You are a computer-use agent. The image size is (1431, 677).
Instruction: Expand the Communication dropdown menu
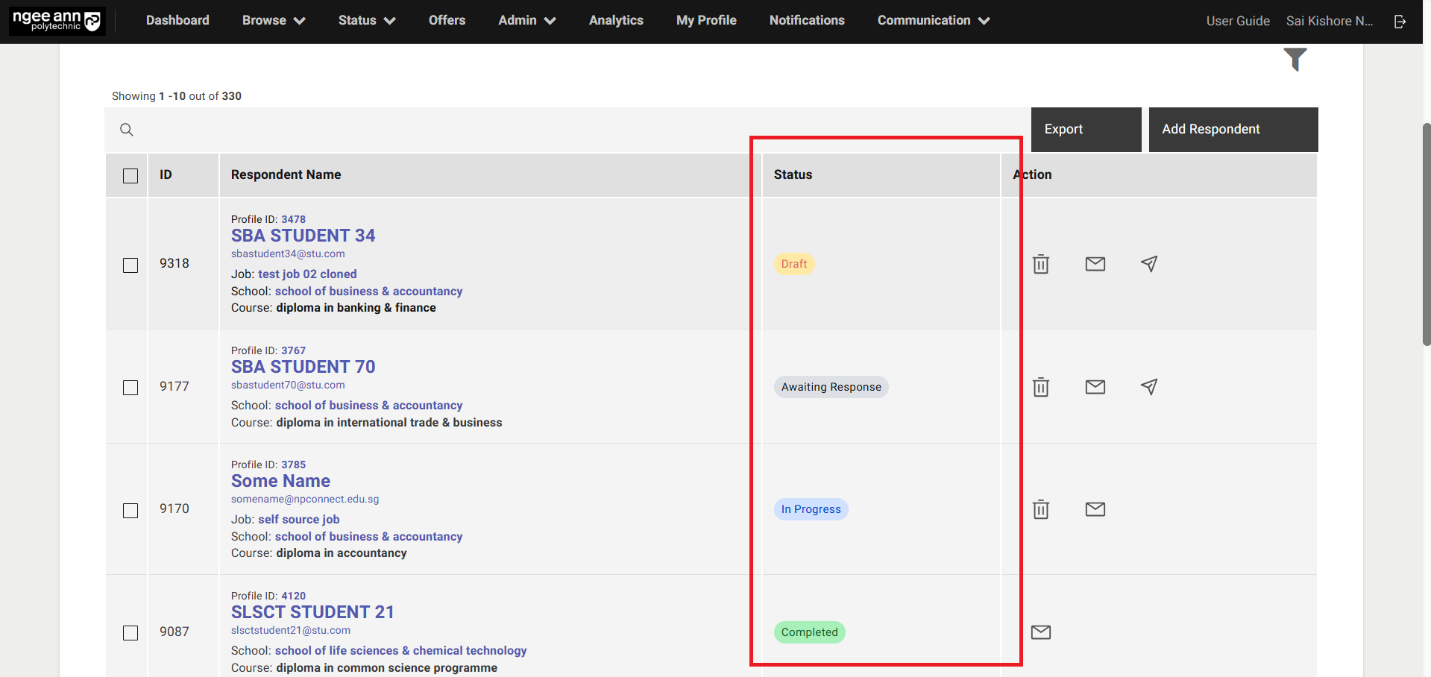[933, 20]
